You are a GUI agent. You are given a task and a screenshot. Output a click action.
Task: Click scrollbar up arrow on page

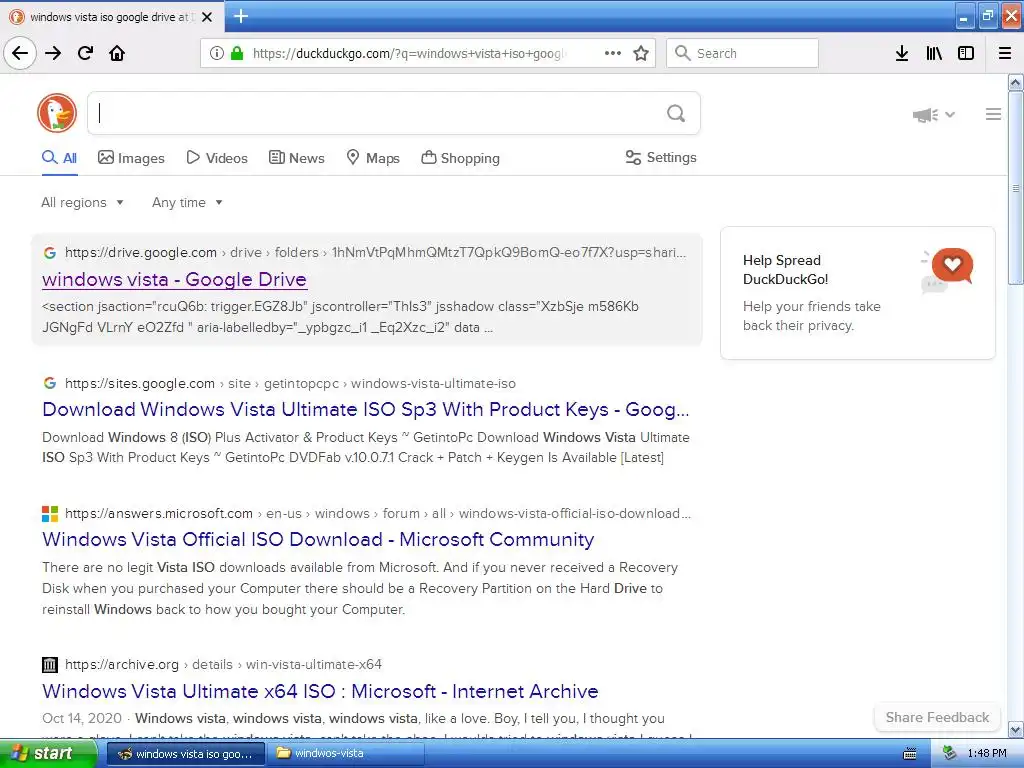[1015, 83]
